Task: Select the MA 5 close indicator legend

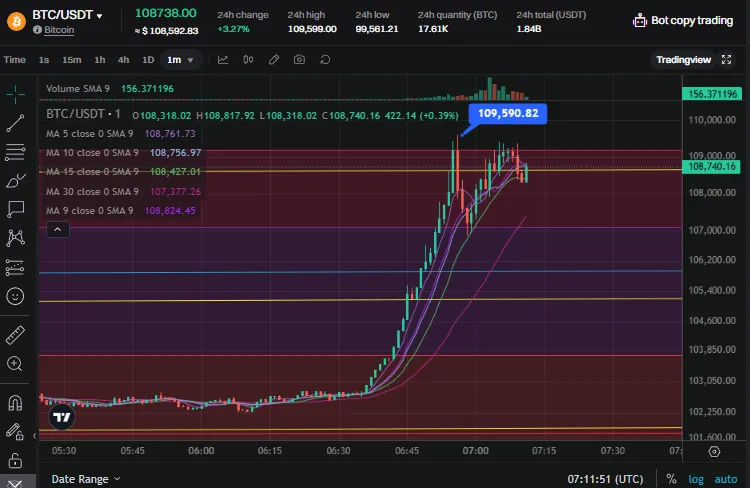Action: 121,133
